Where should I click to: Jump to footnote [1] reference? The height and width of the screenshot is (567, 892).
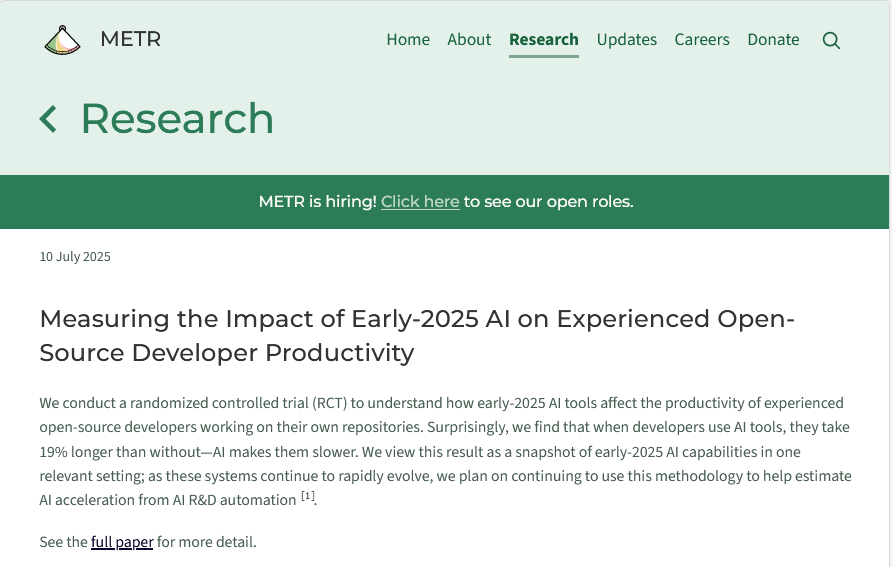tap(307, 496)
